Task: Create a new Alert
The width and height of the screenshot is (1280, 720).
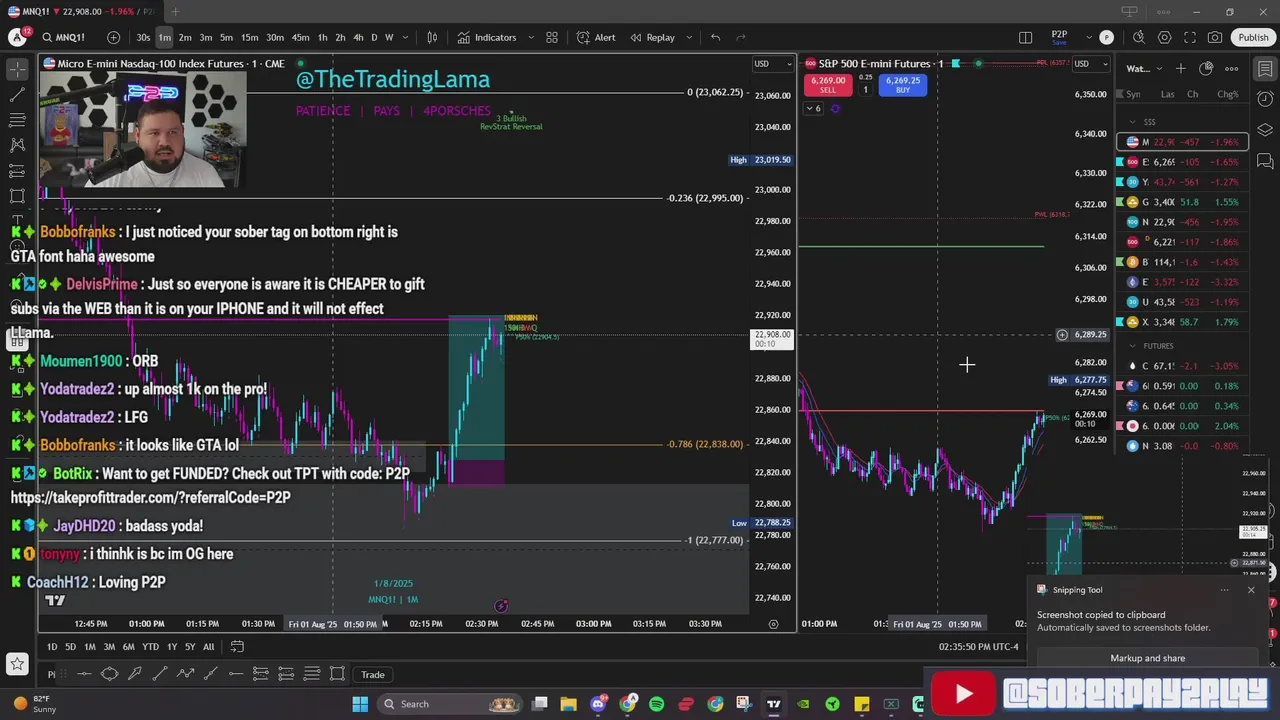Action: click(x=596, y=37)
